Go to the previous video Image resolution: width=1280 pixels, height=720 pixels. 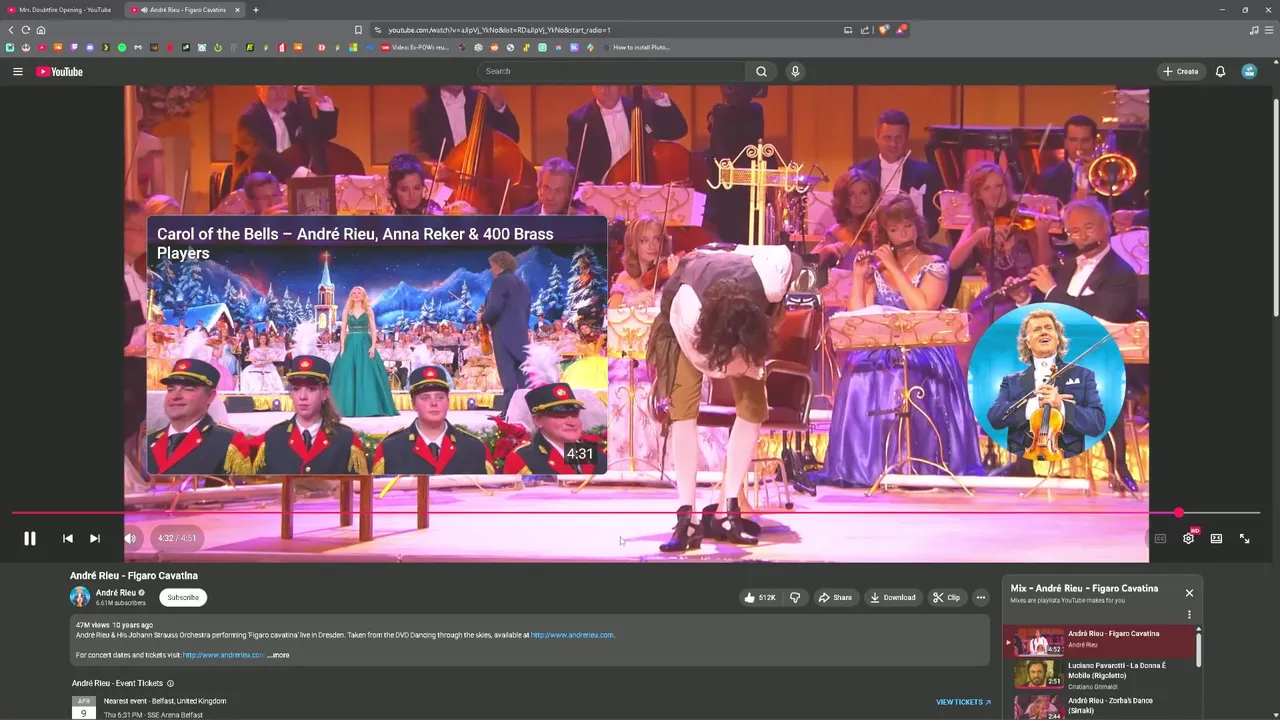point(67,538)
